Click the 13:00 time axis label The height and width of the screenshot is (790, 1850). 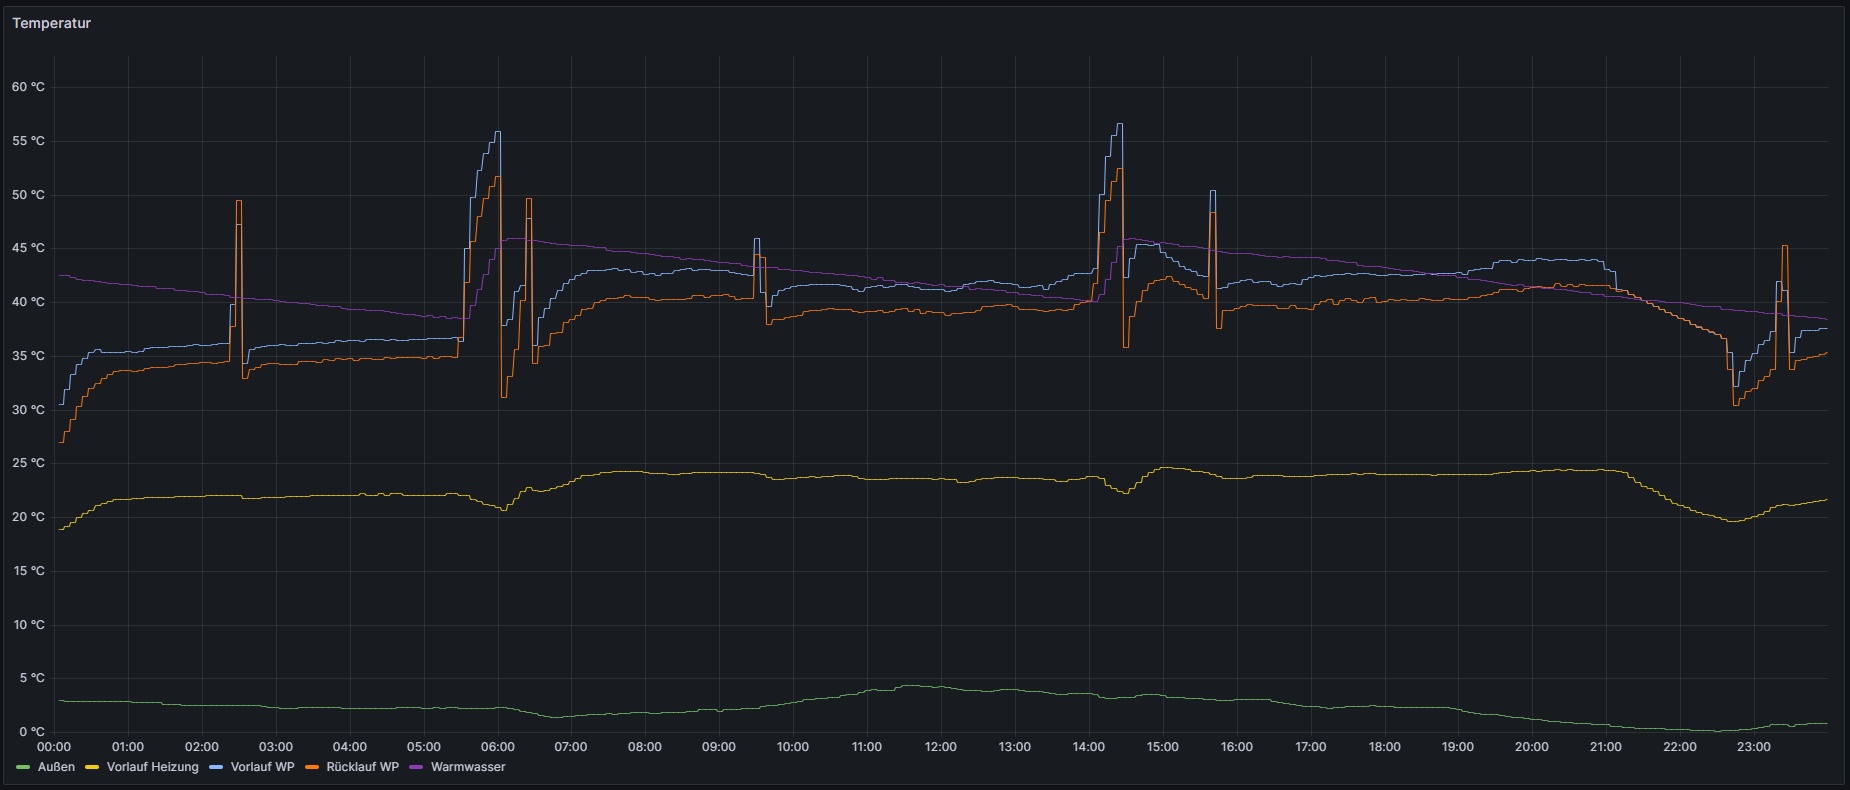(x=1015, y=747)
